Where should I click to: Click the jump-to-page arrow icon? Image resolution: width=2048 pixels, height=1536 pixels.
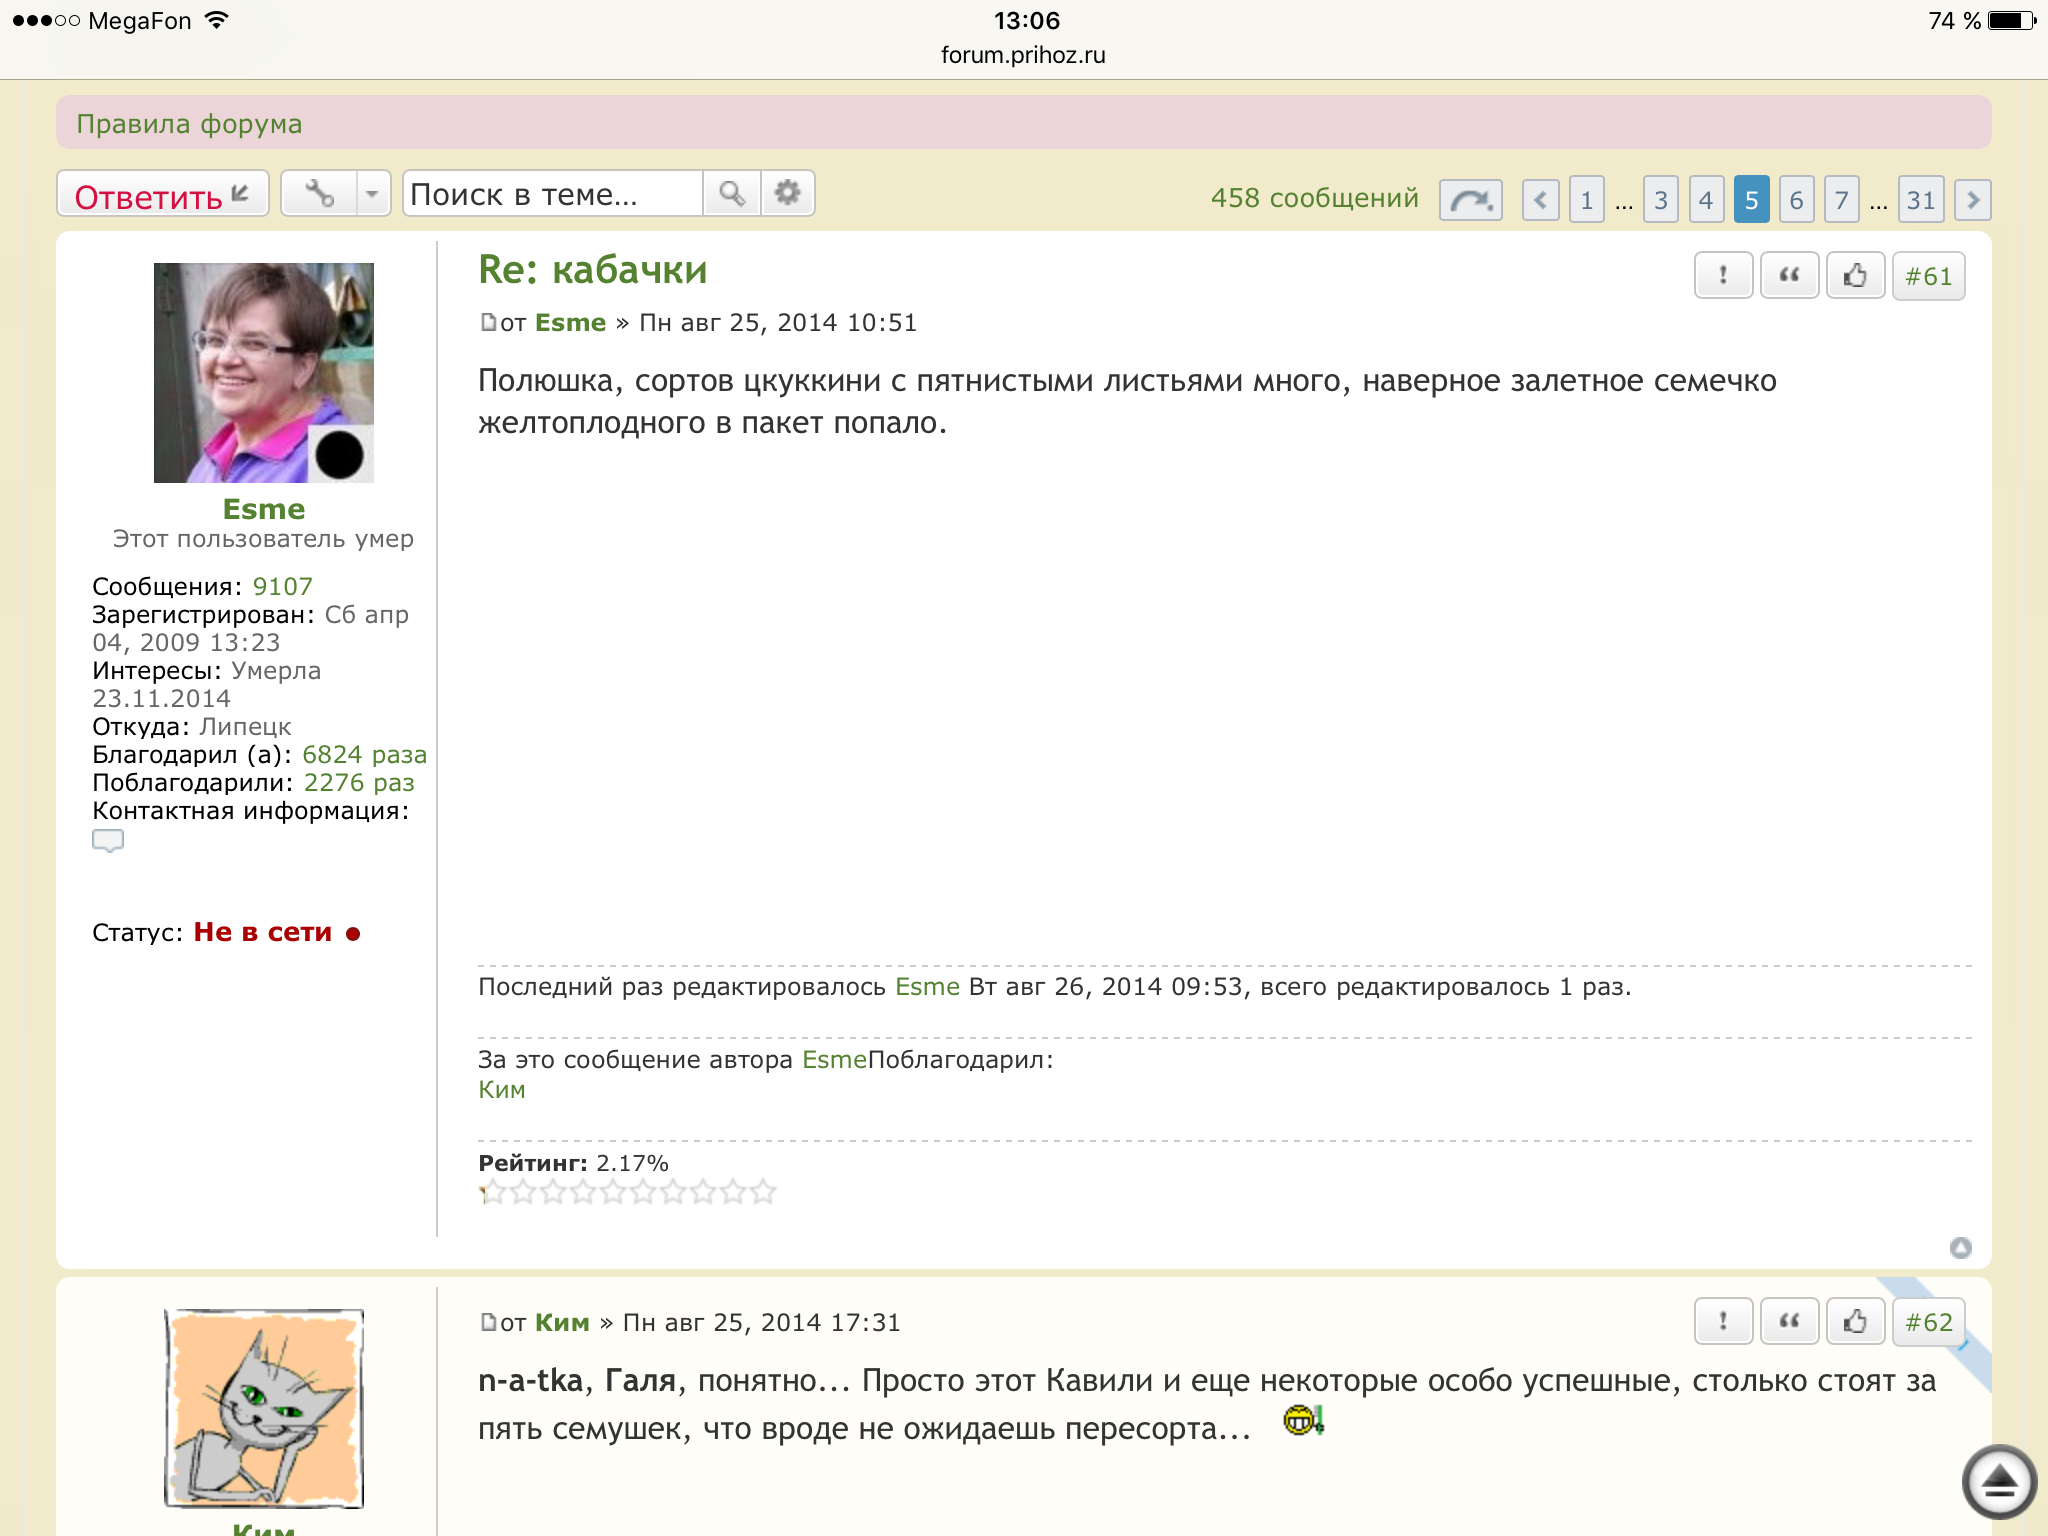pos(1470,200)
